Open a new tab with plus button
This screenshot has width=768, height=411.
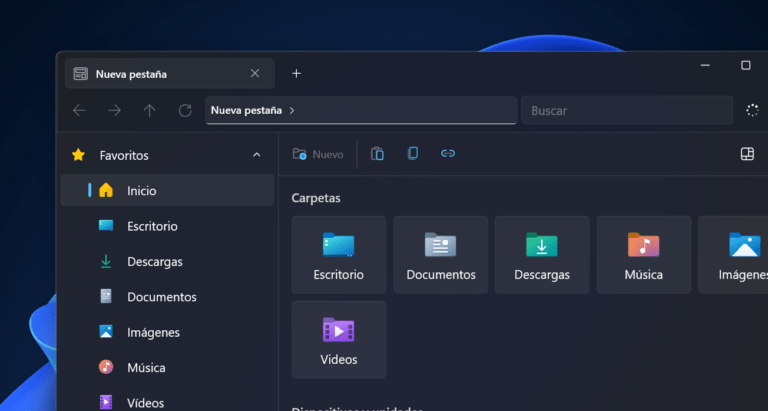coord(296,73)
